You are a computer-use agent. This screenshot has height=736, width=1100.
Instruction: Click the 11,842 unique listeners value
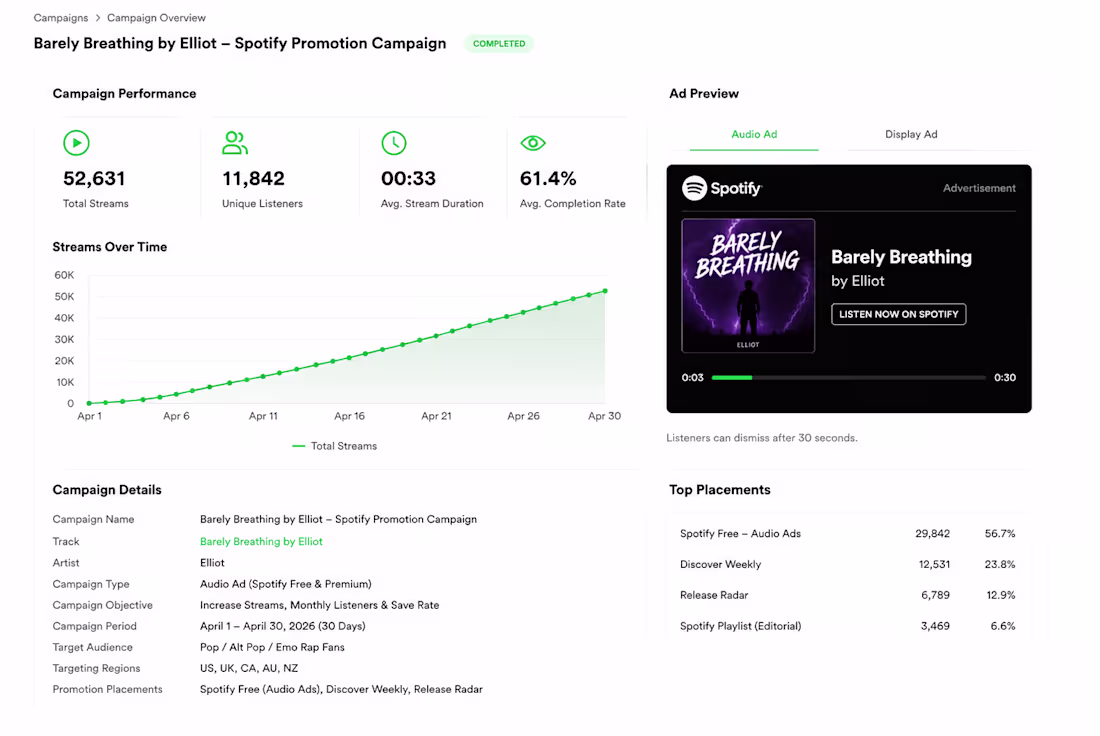coord(253,179)
